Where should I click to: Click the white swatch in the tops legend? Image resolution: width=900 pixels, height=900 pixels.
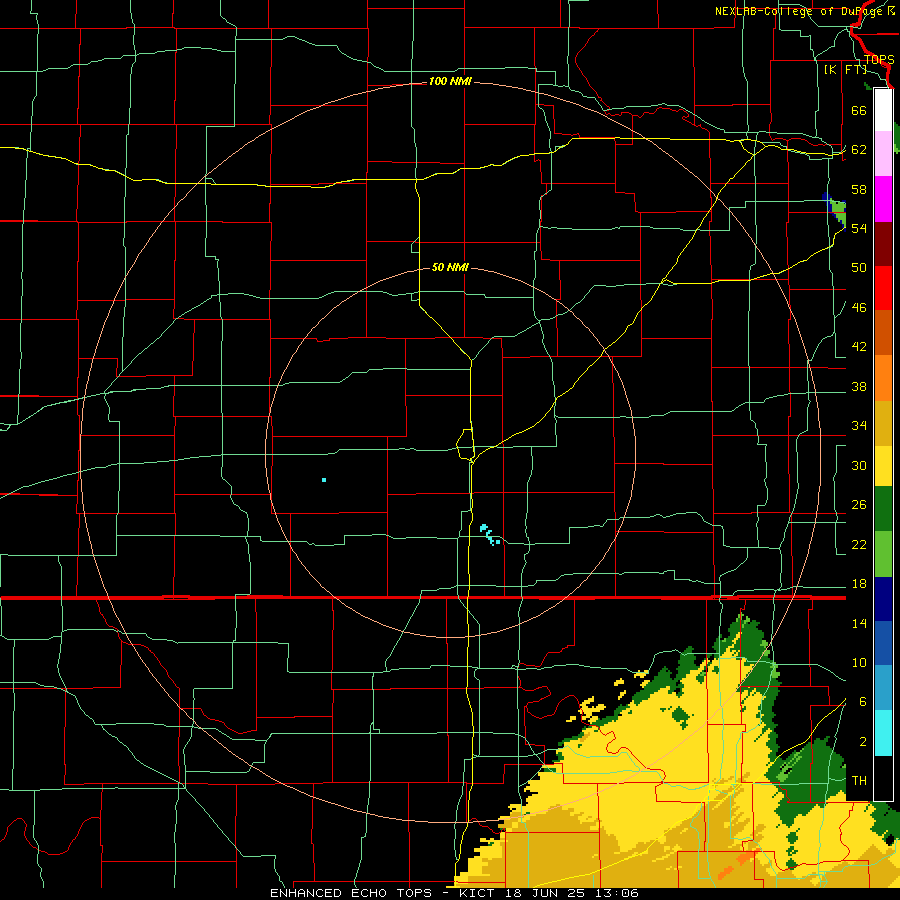point(883,110)
